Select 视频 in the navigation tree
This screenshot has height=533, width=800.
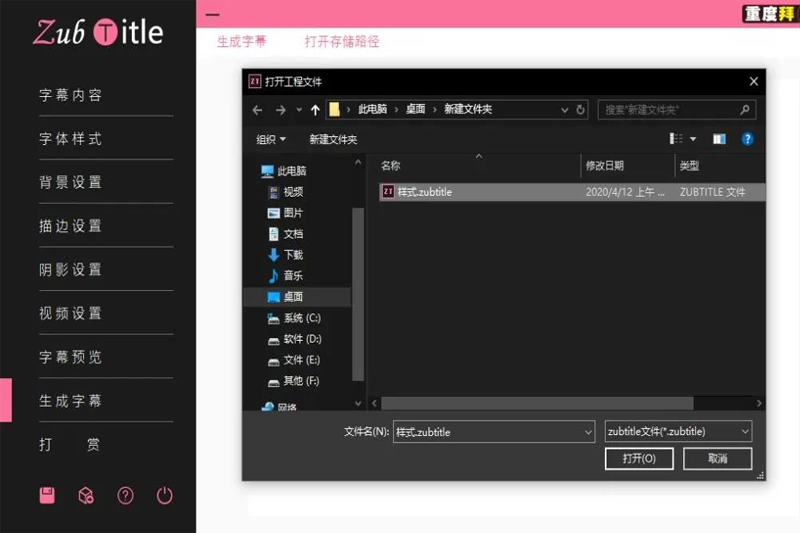(x=285, y=192)
